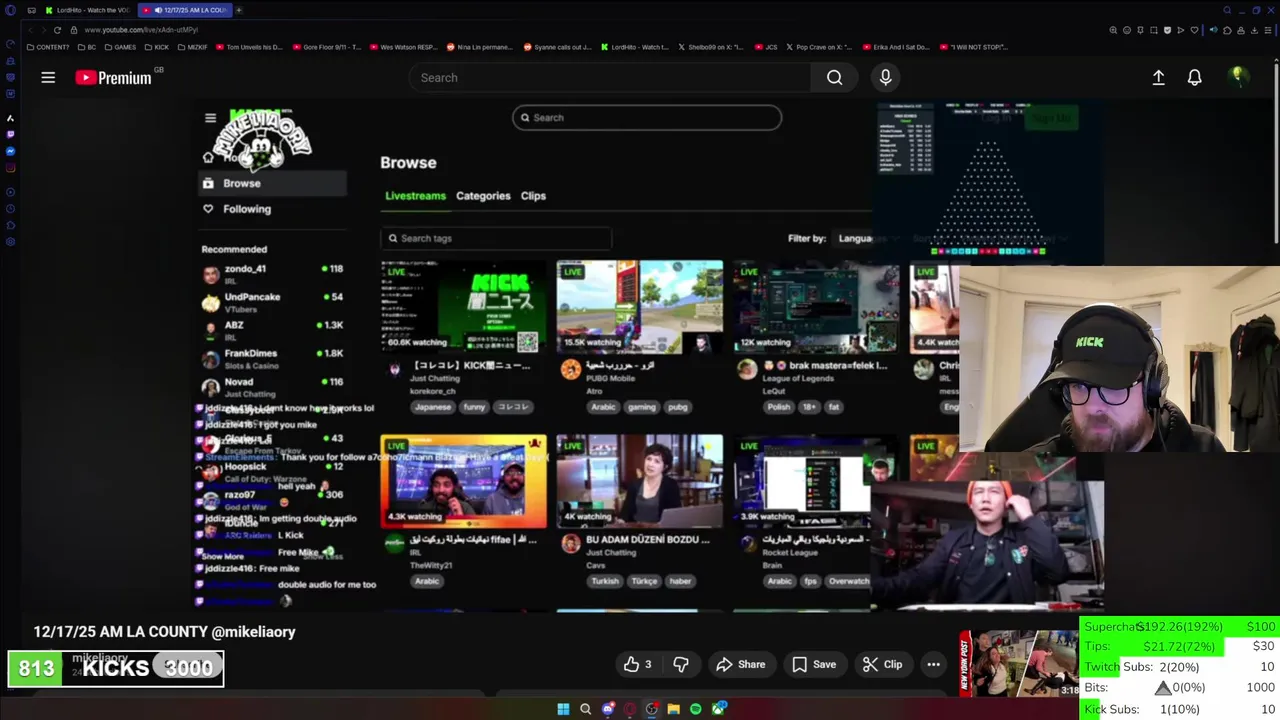
Task: Open the Tom Unveils his D... bookmark
Action: coord(250,47)
